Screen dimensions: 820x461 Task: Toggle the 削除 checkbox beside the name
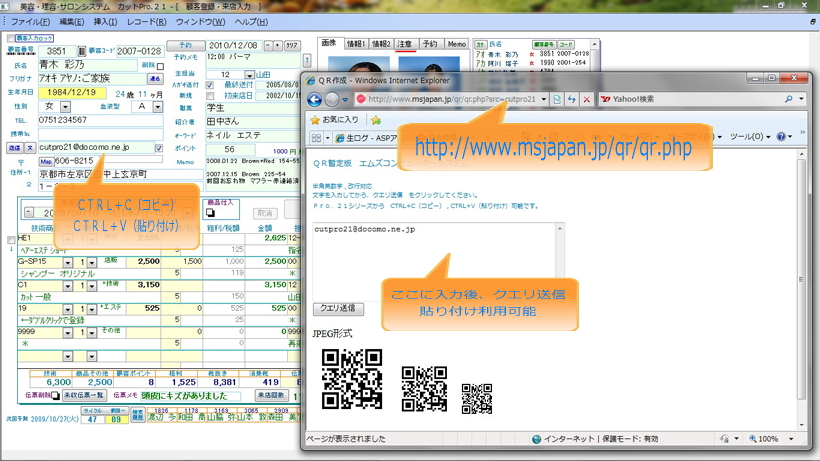point(160,66)
